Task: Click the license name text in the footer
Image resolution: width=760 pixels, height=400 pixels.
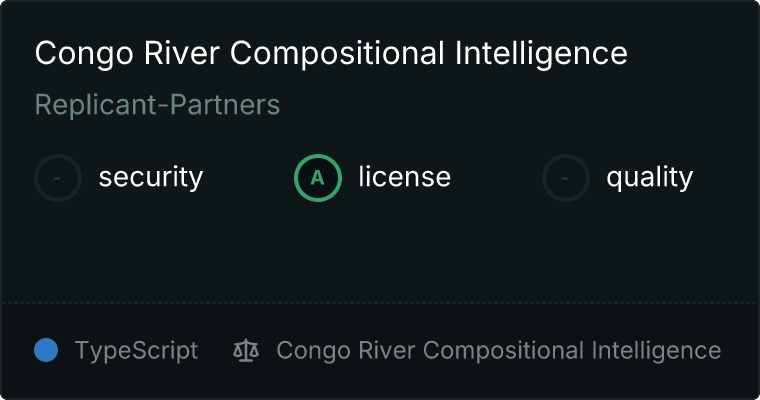Action: 498,350
